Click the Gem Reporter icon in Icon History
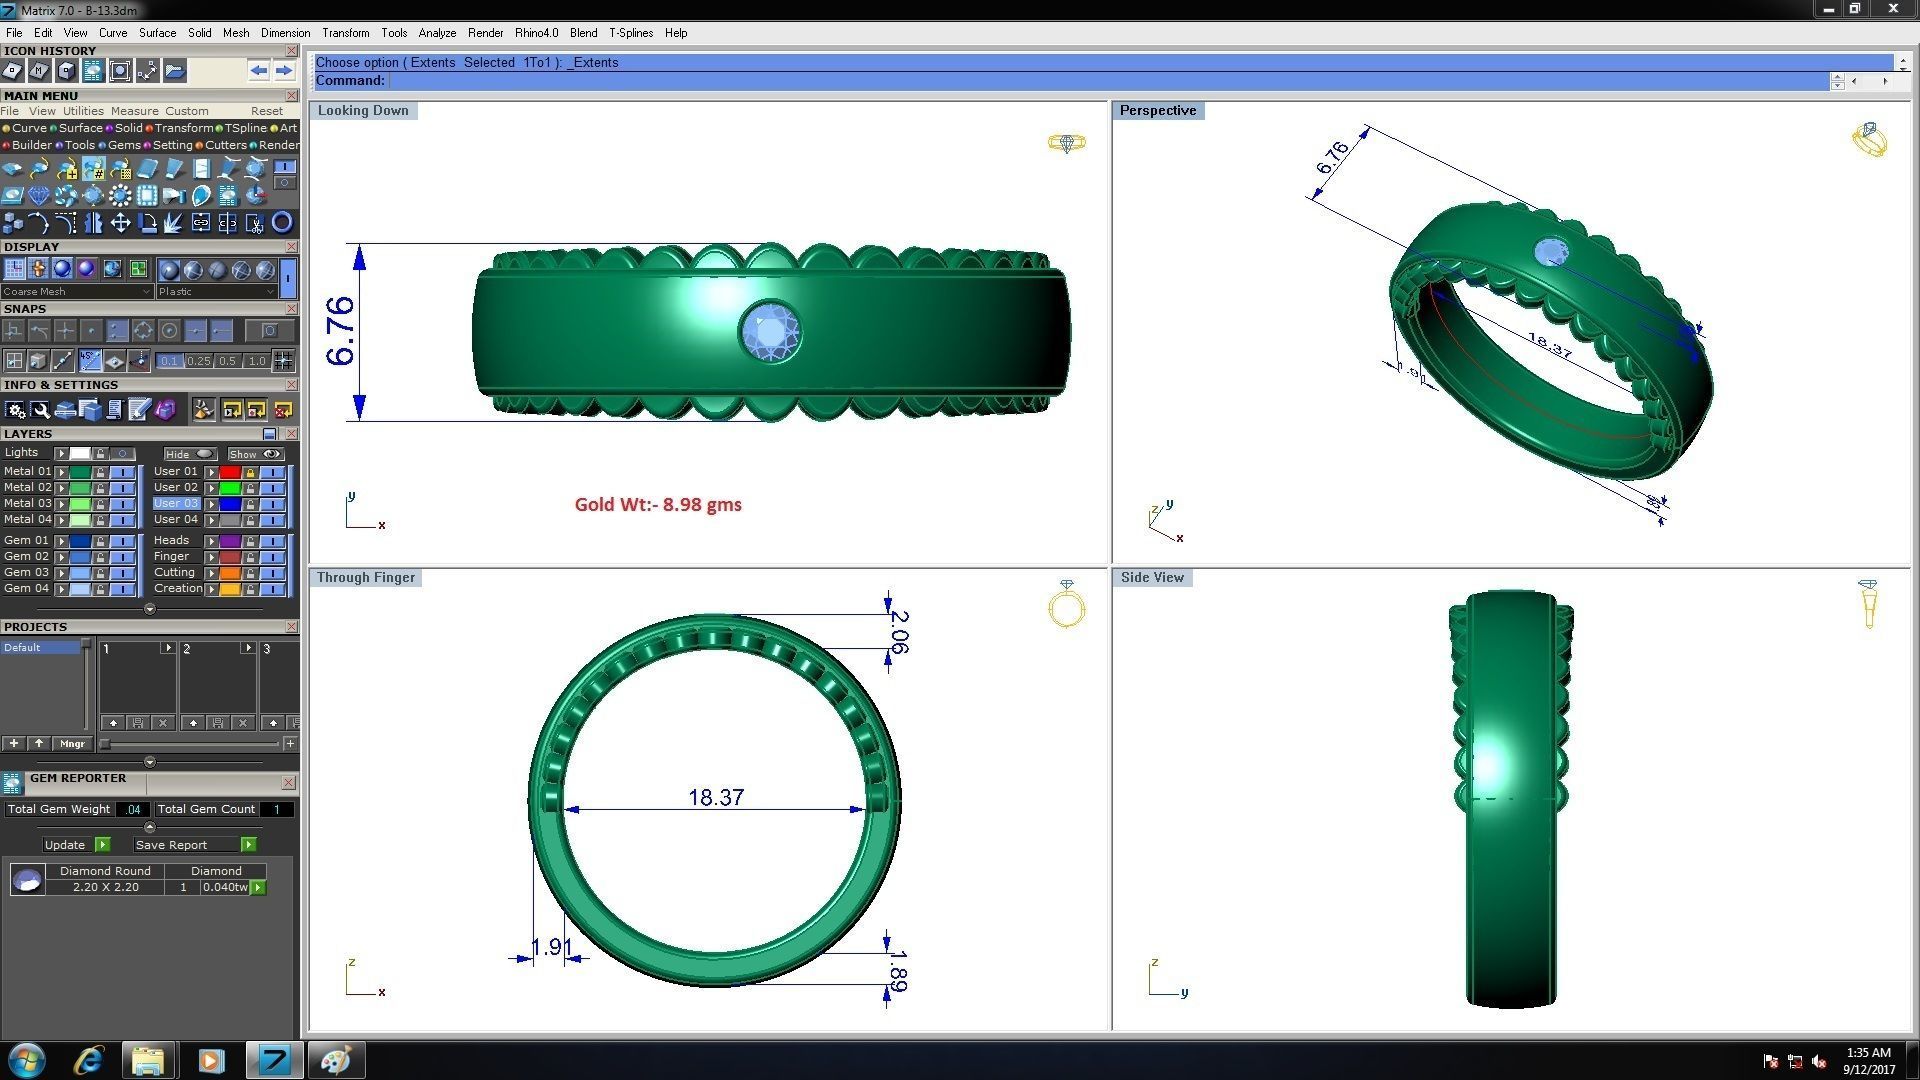 tap(93, 71)
